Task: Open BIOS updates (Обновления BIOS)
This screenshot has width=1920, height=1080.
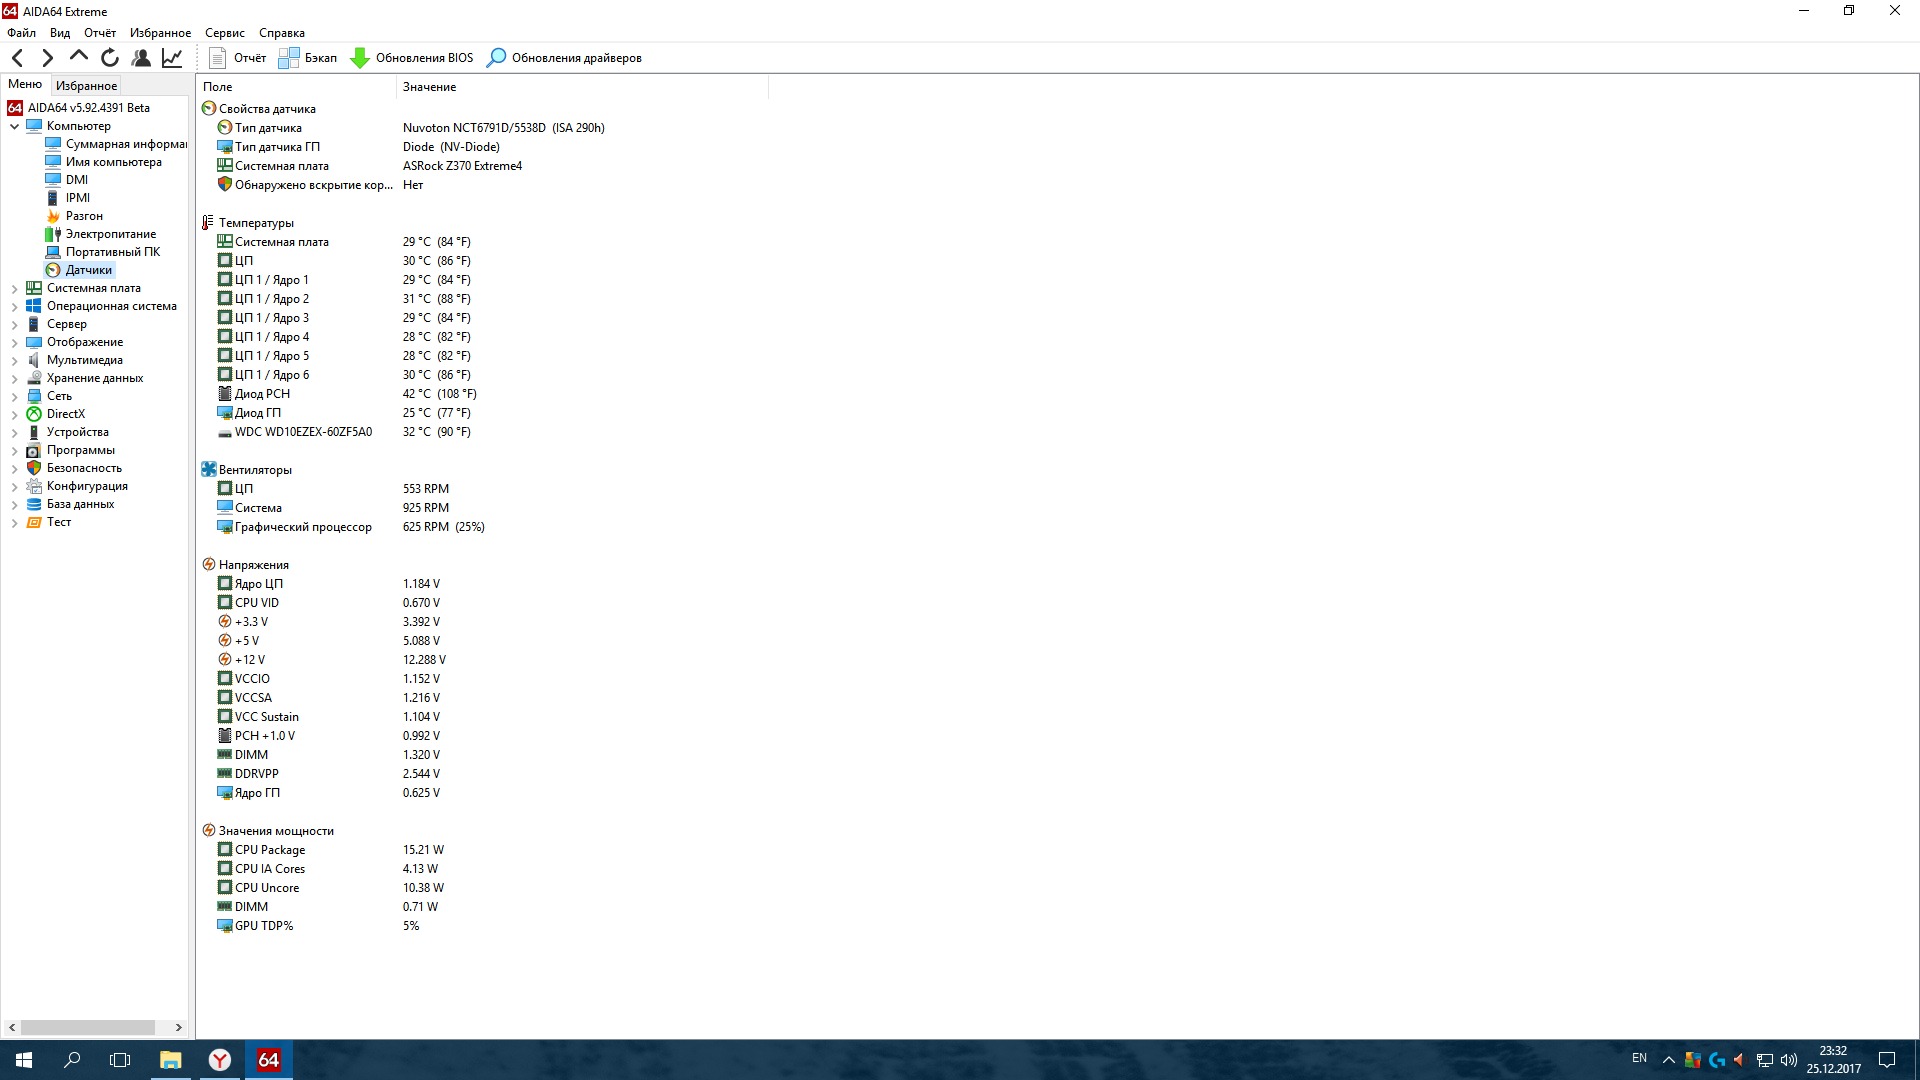Action: tap(412, 58)
